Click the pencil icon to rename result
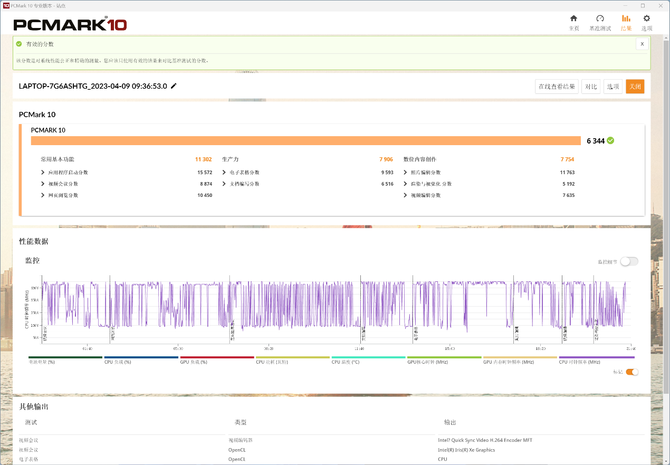This screenshot has width=670, height=465. tap(173, 86)
